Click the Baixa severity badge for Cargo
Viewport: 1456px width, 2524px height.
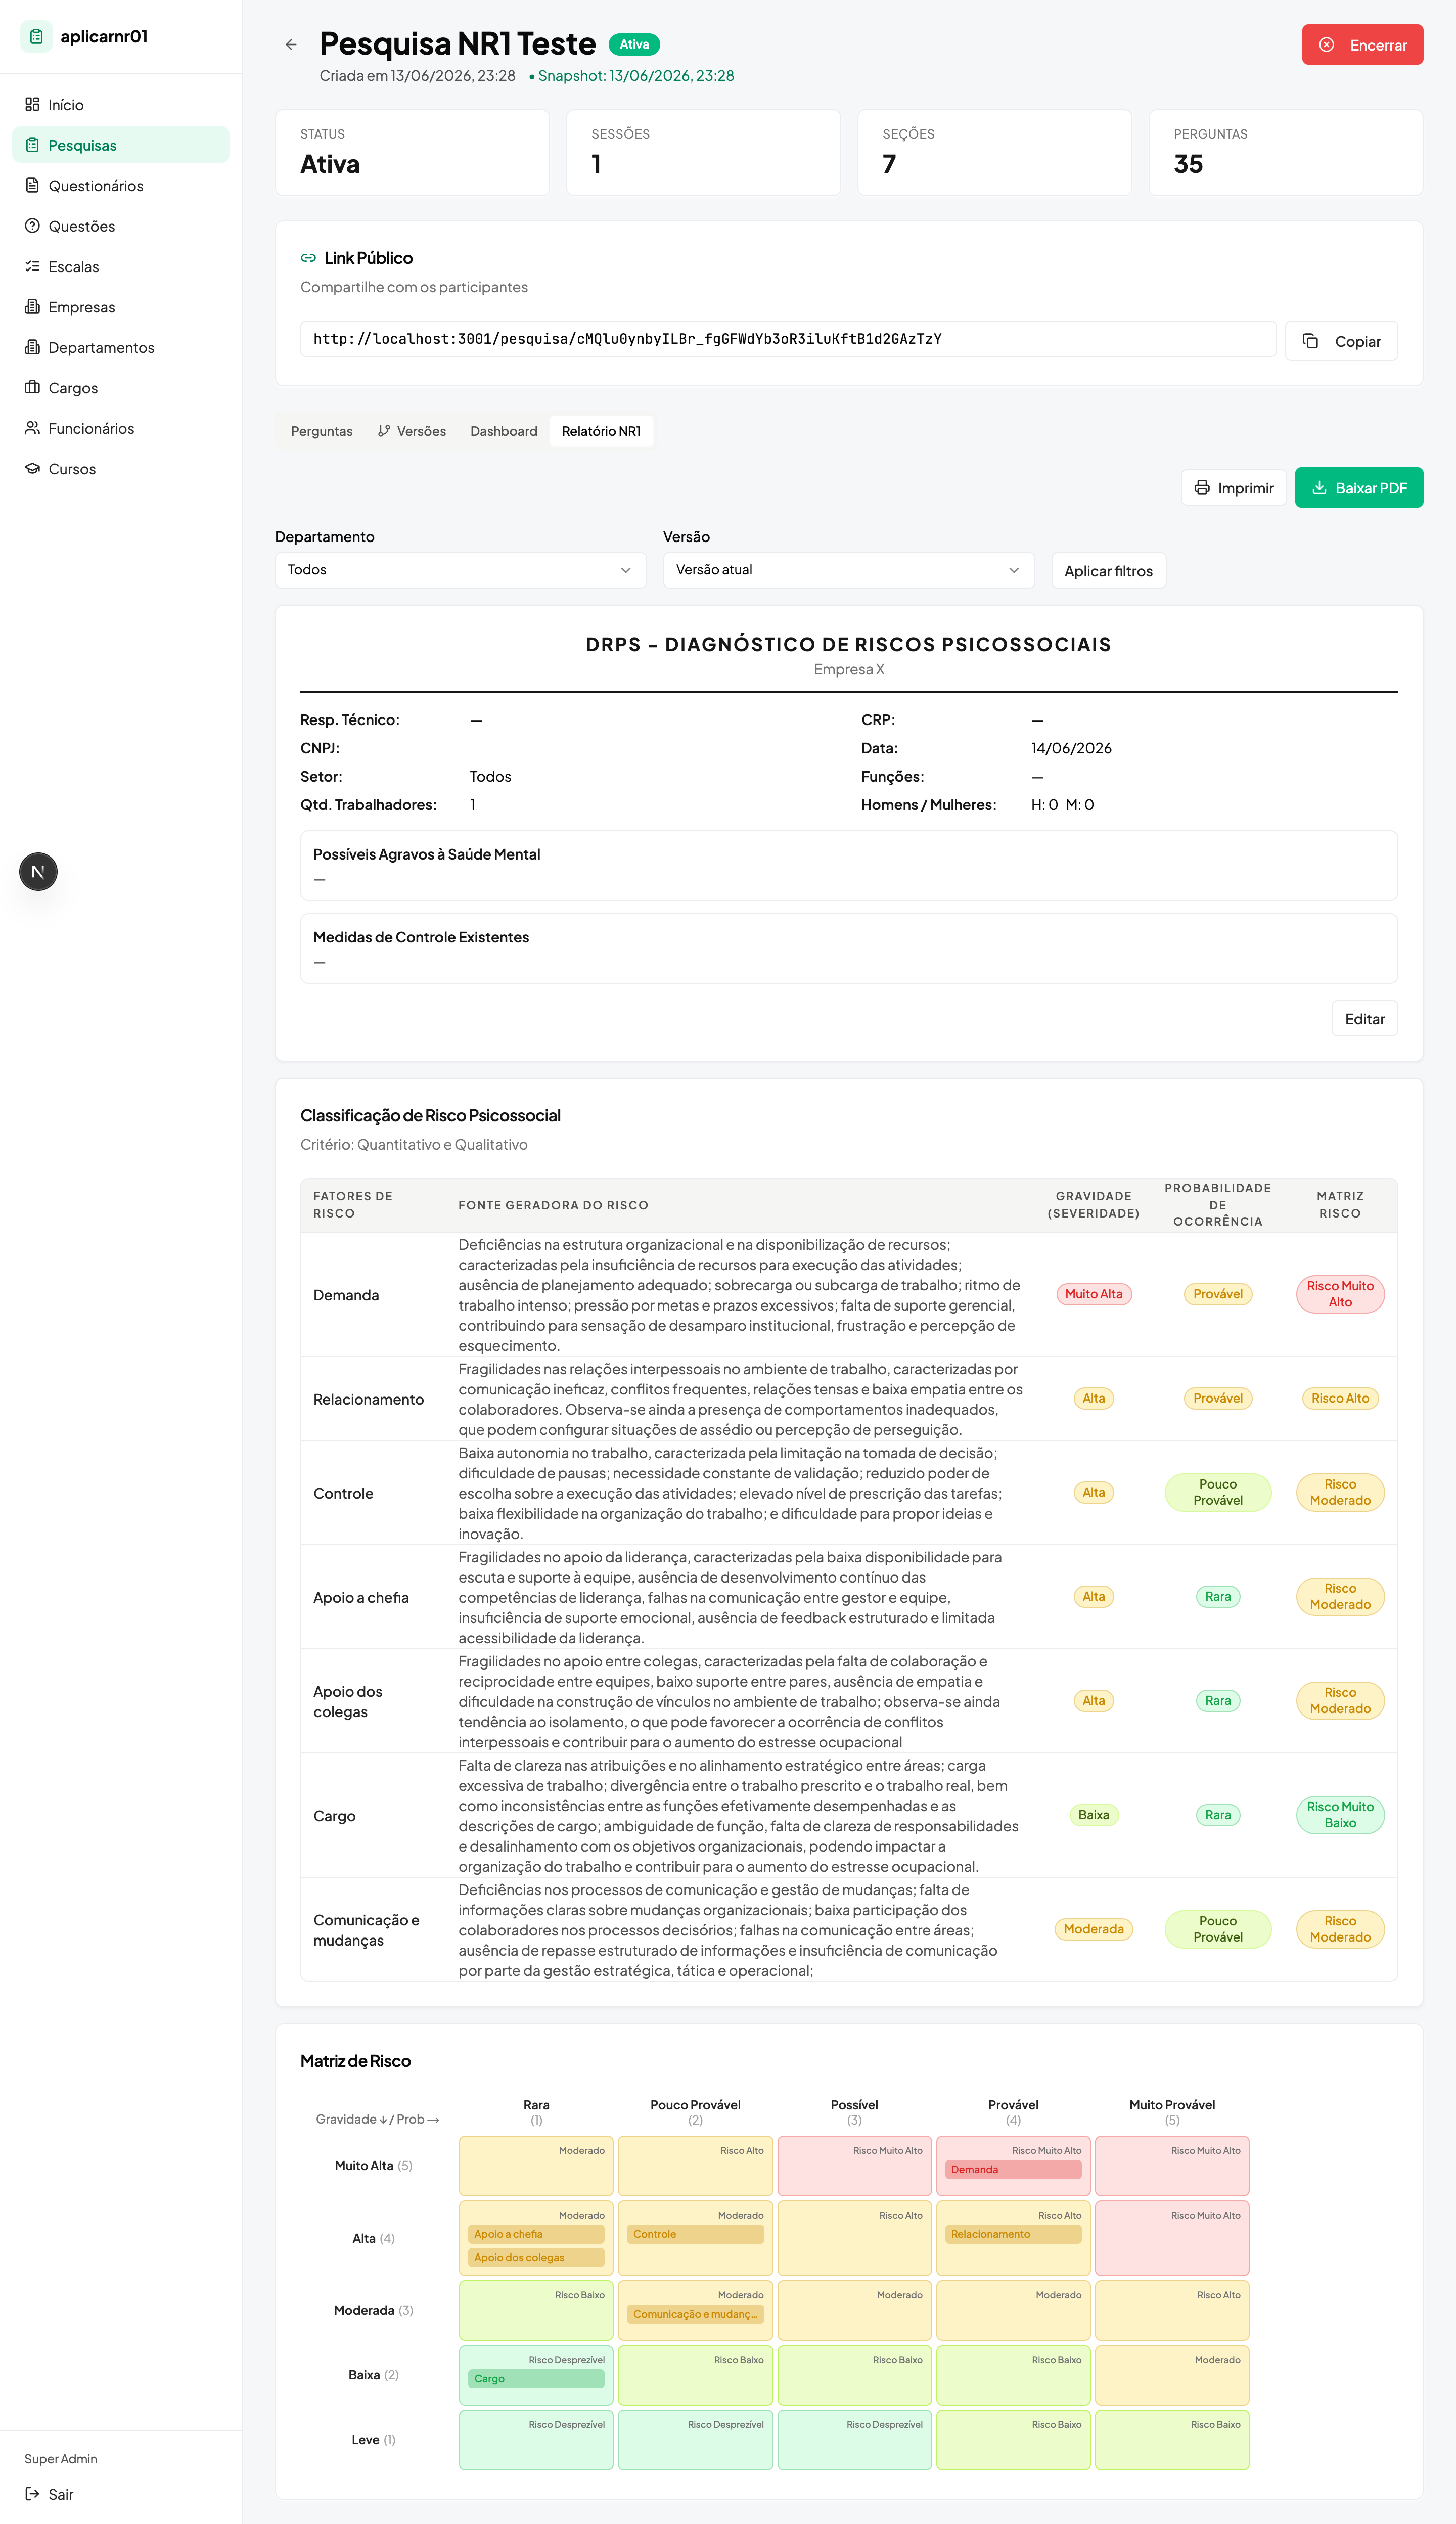tap(1093, 1815)
